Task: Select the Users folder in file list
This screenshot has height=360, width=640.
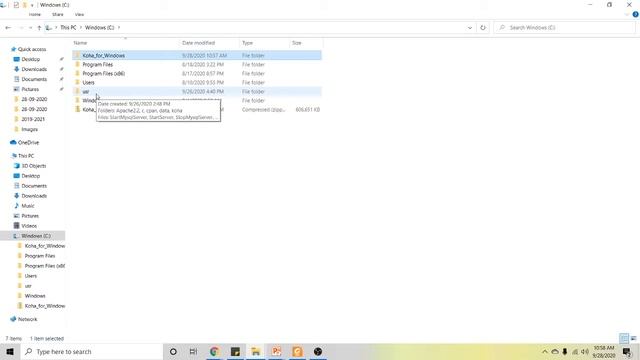Action: 197,82
